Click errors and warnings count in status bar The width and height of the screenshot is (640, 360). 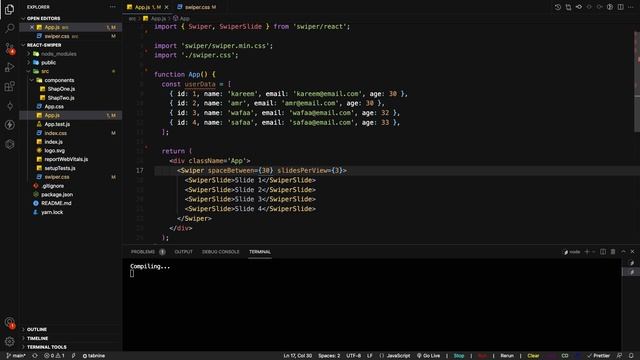click(x=54, y=356)
